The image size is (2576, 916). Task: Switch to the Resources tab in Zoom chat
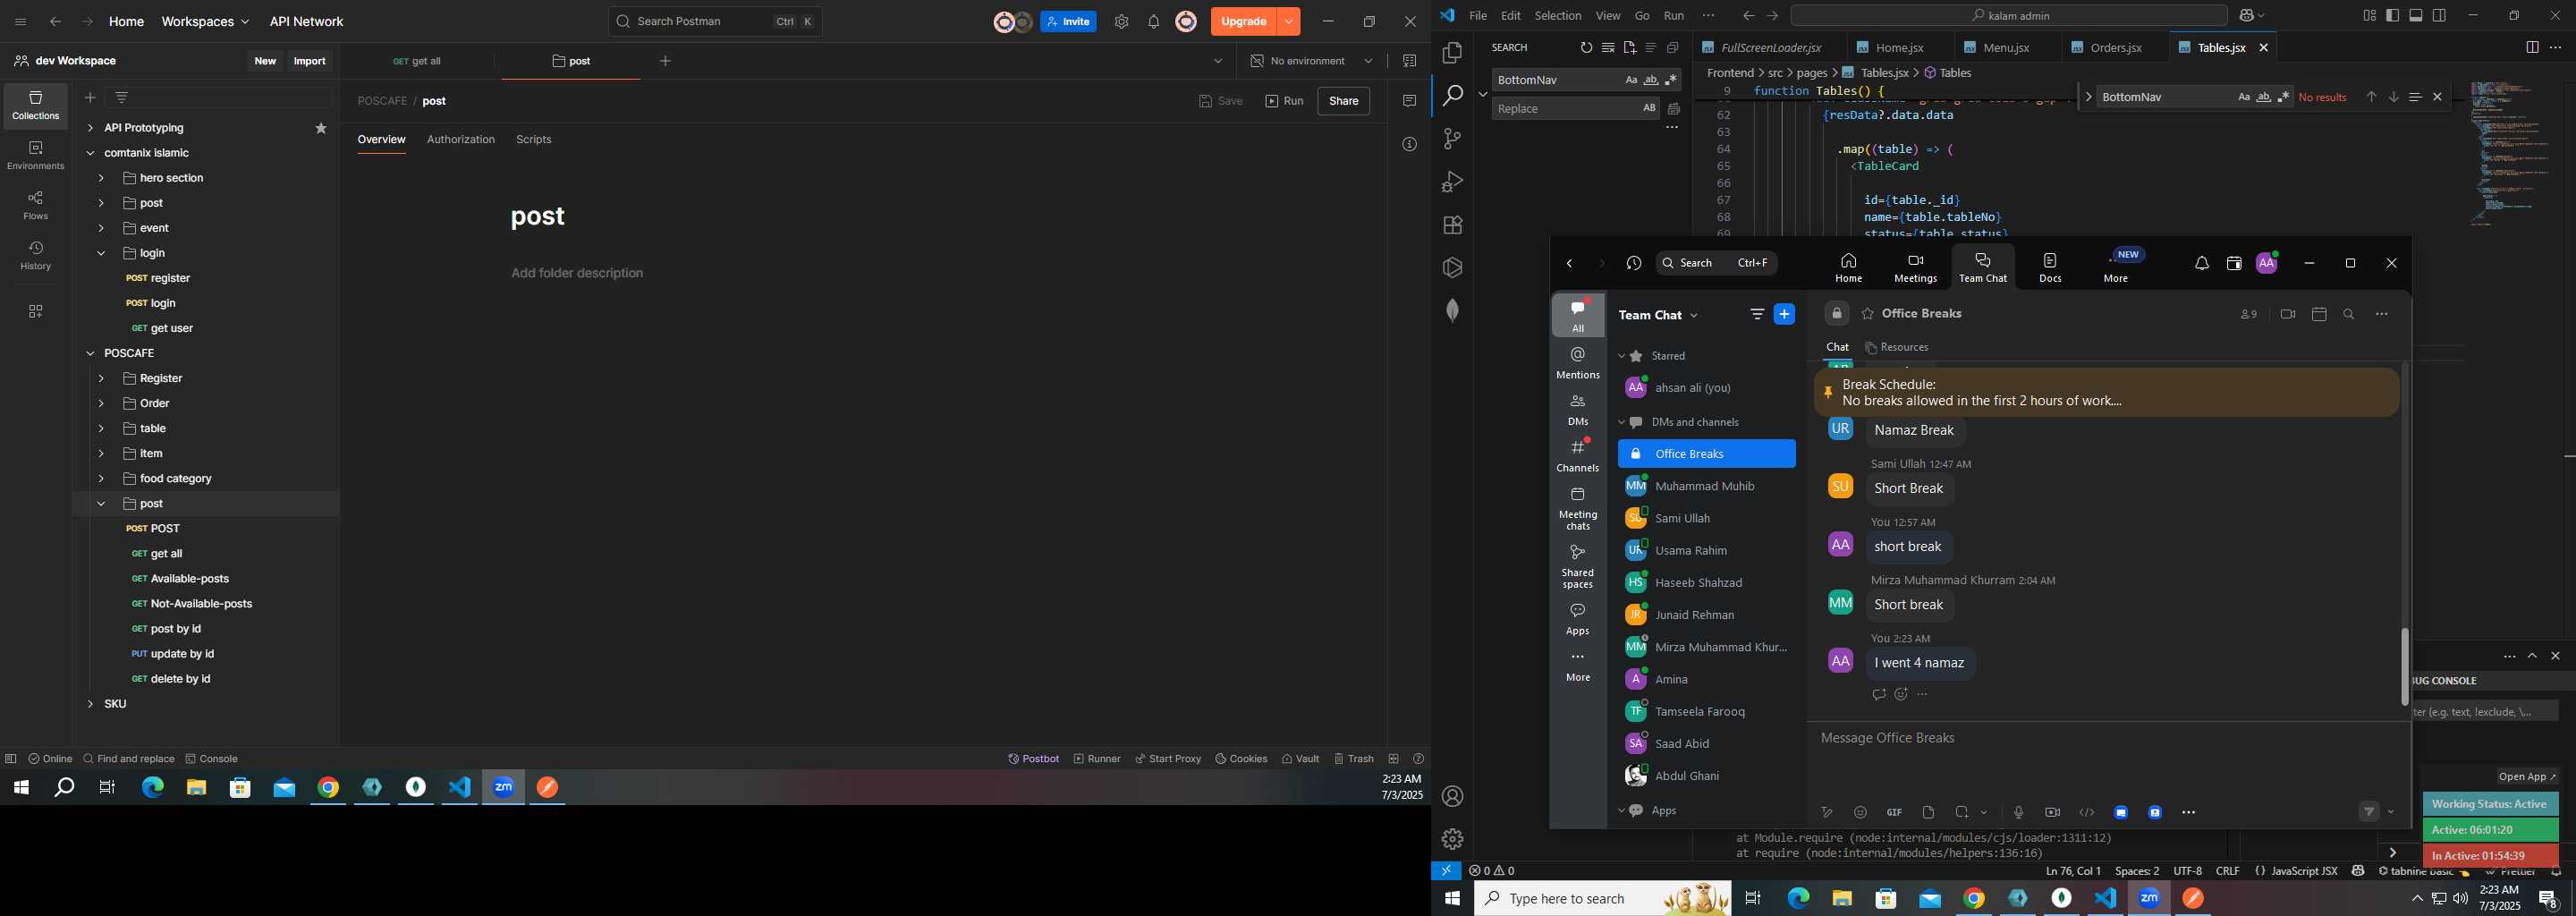[x=1897, y=347]
